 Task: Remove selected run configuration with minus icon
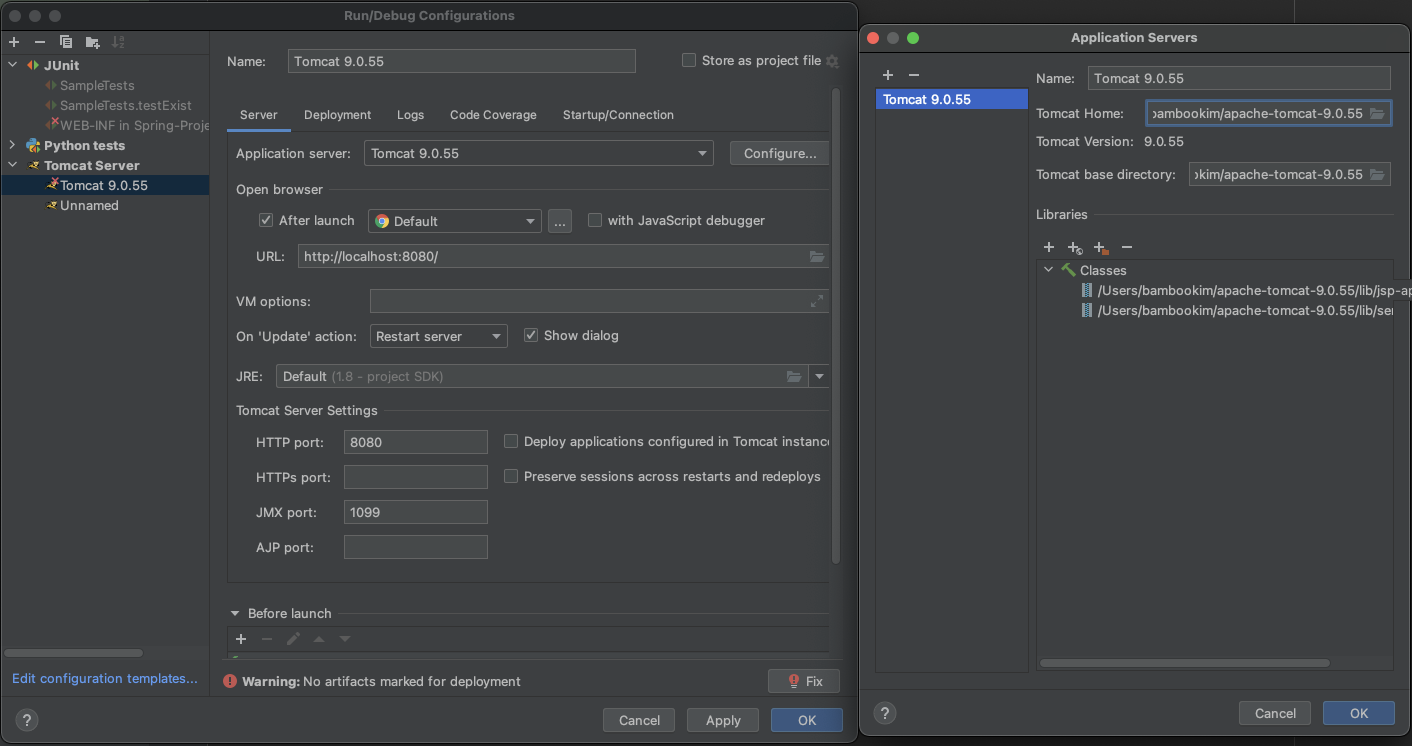(x=40, y=42)
